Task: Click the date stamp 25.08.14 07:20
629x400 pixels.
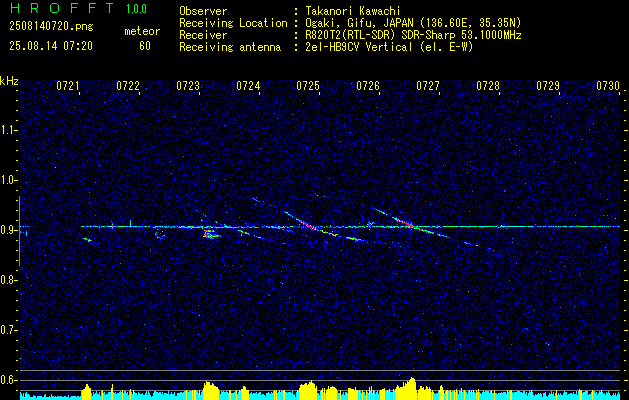Action: click(x=51, y=46)
